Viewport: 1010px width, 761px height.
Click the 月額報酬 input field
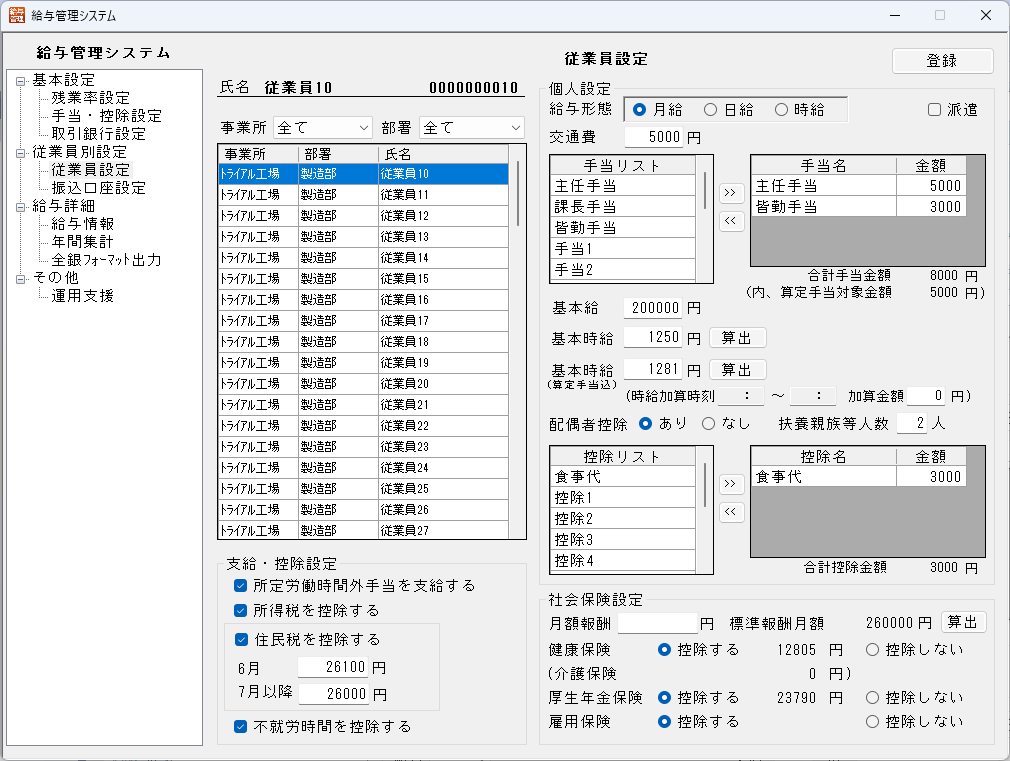[658, 623]
